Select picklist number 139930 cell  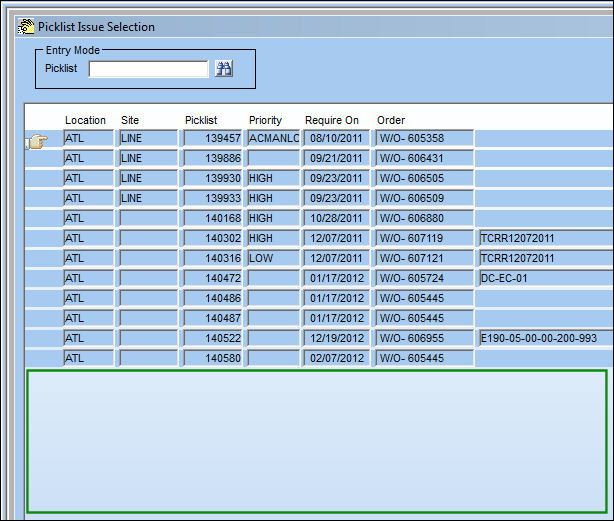click(213, 178)
